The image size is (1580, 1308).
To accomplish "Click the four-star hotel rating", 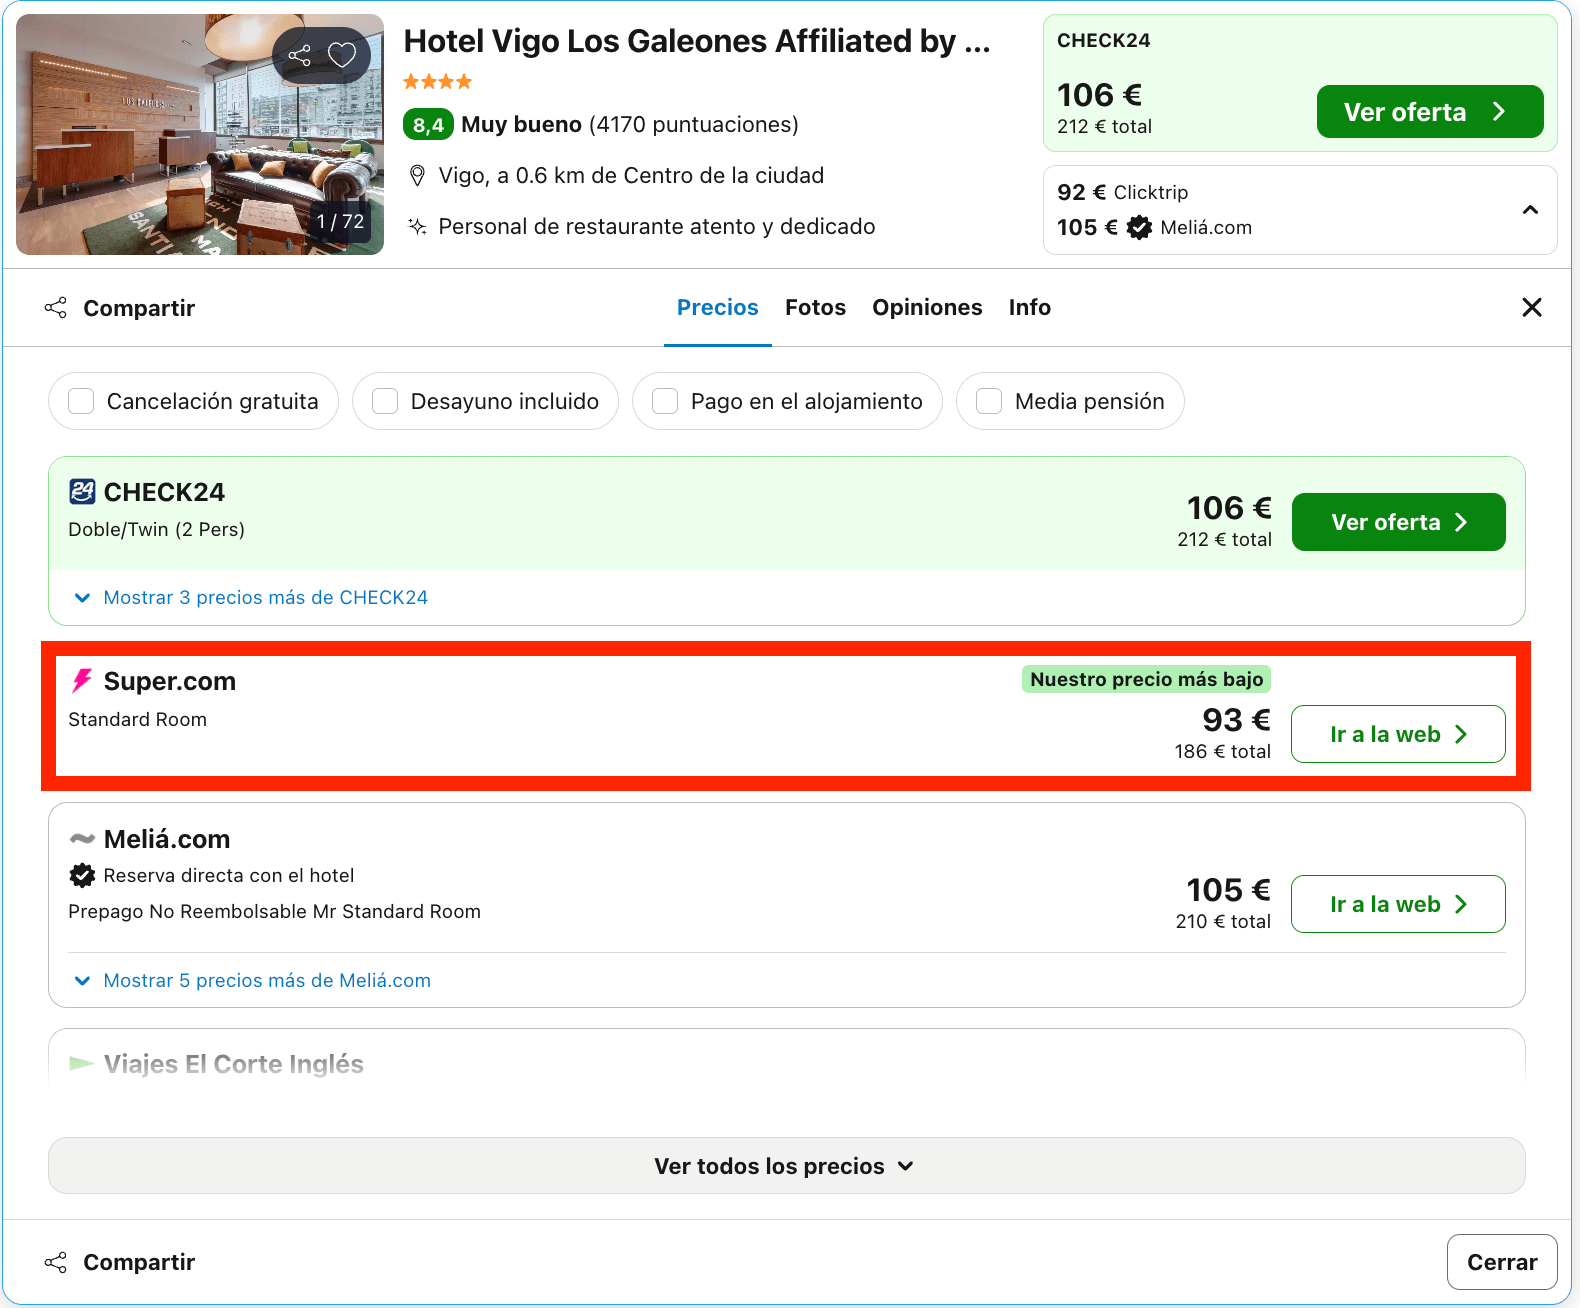I will click(x=438, y=82).
